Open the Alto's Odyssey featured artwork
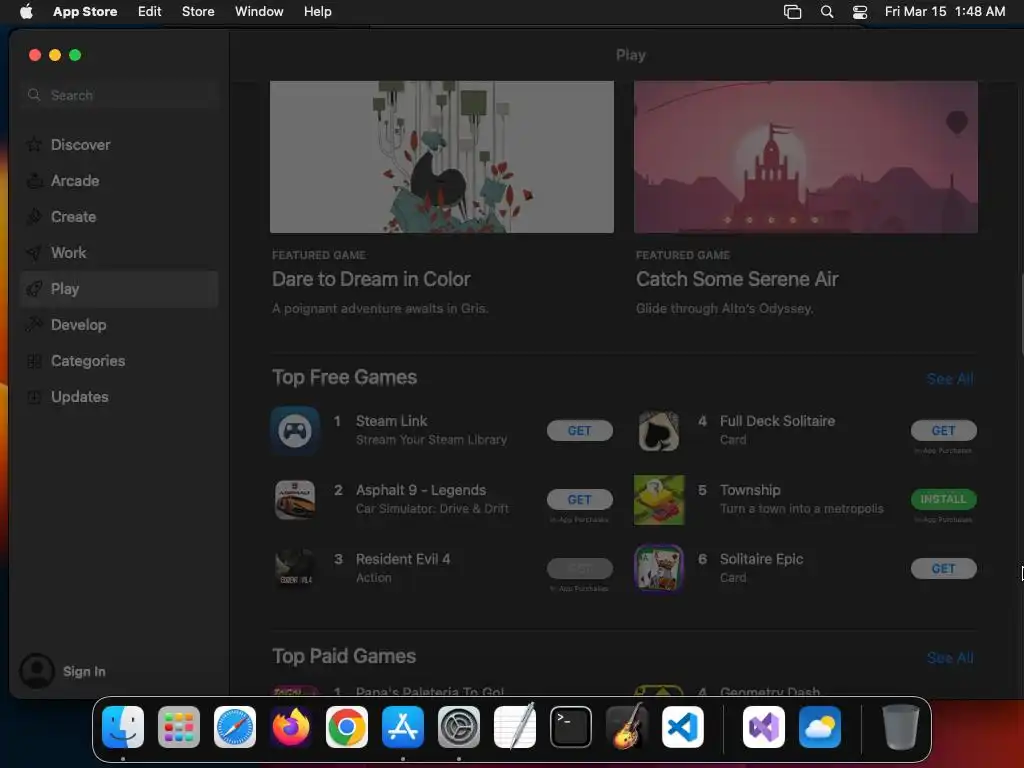This screenshot has width=1024, height=768. [805, 157]
